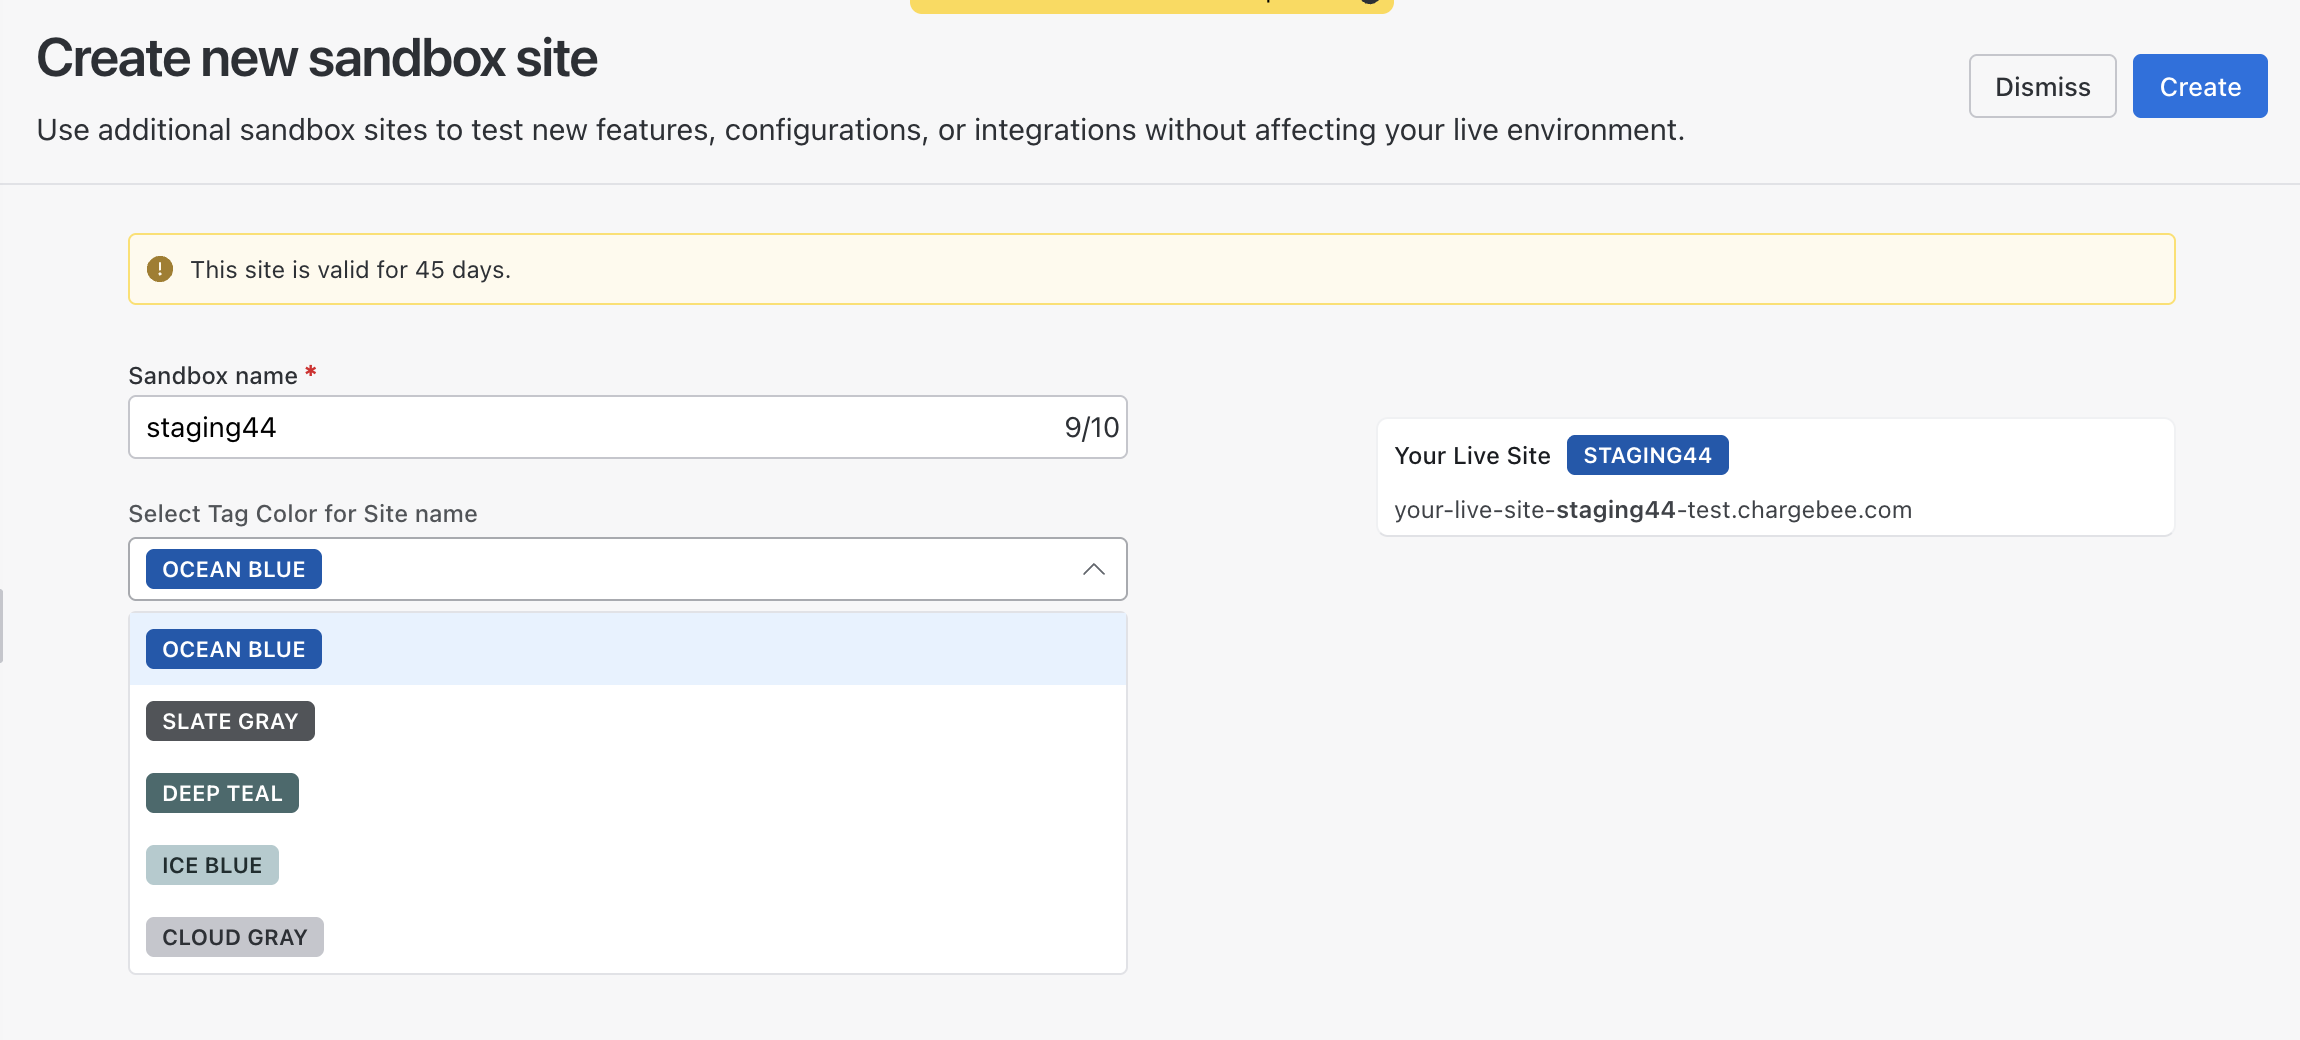Choose Ocean Blue from the options list
This screenshot has height=1040, width=2300.
(x=234, y=649)
